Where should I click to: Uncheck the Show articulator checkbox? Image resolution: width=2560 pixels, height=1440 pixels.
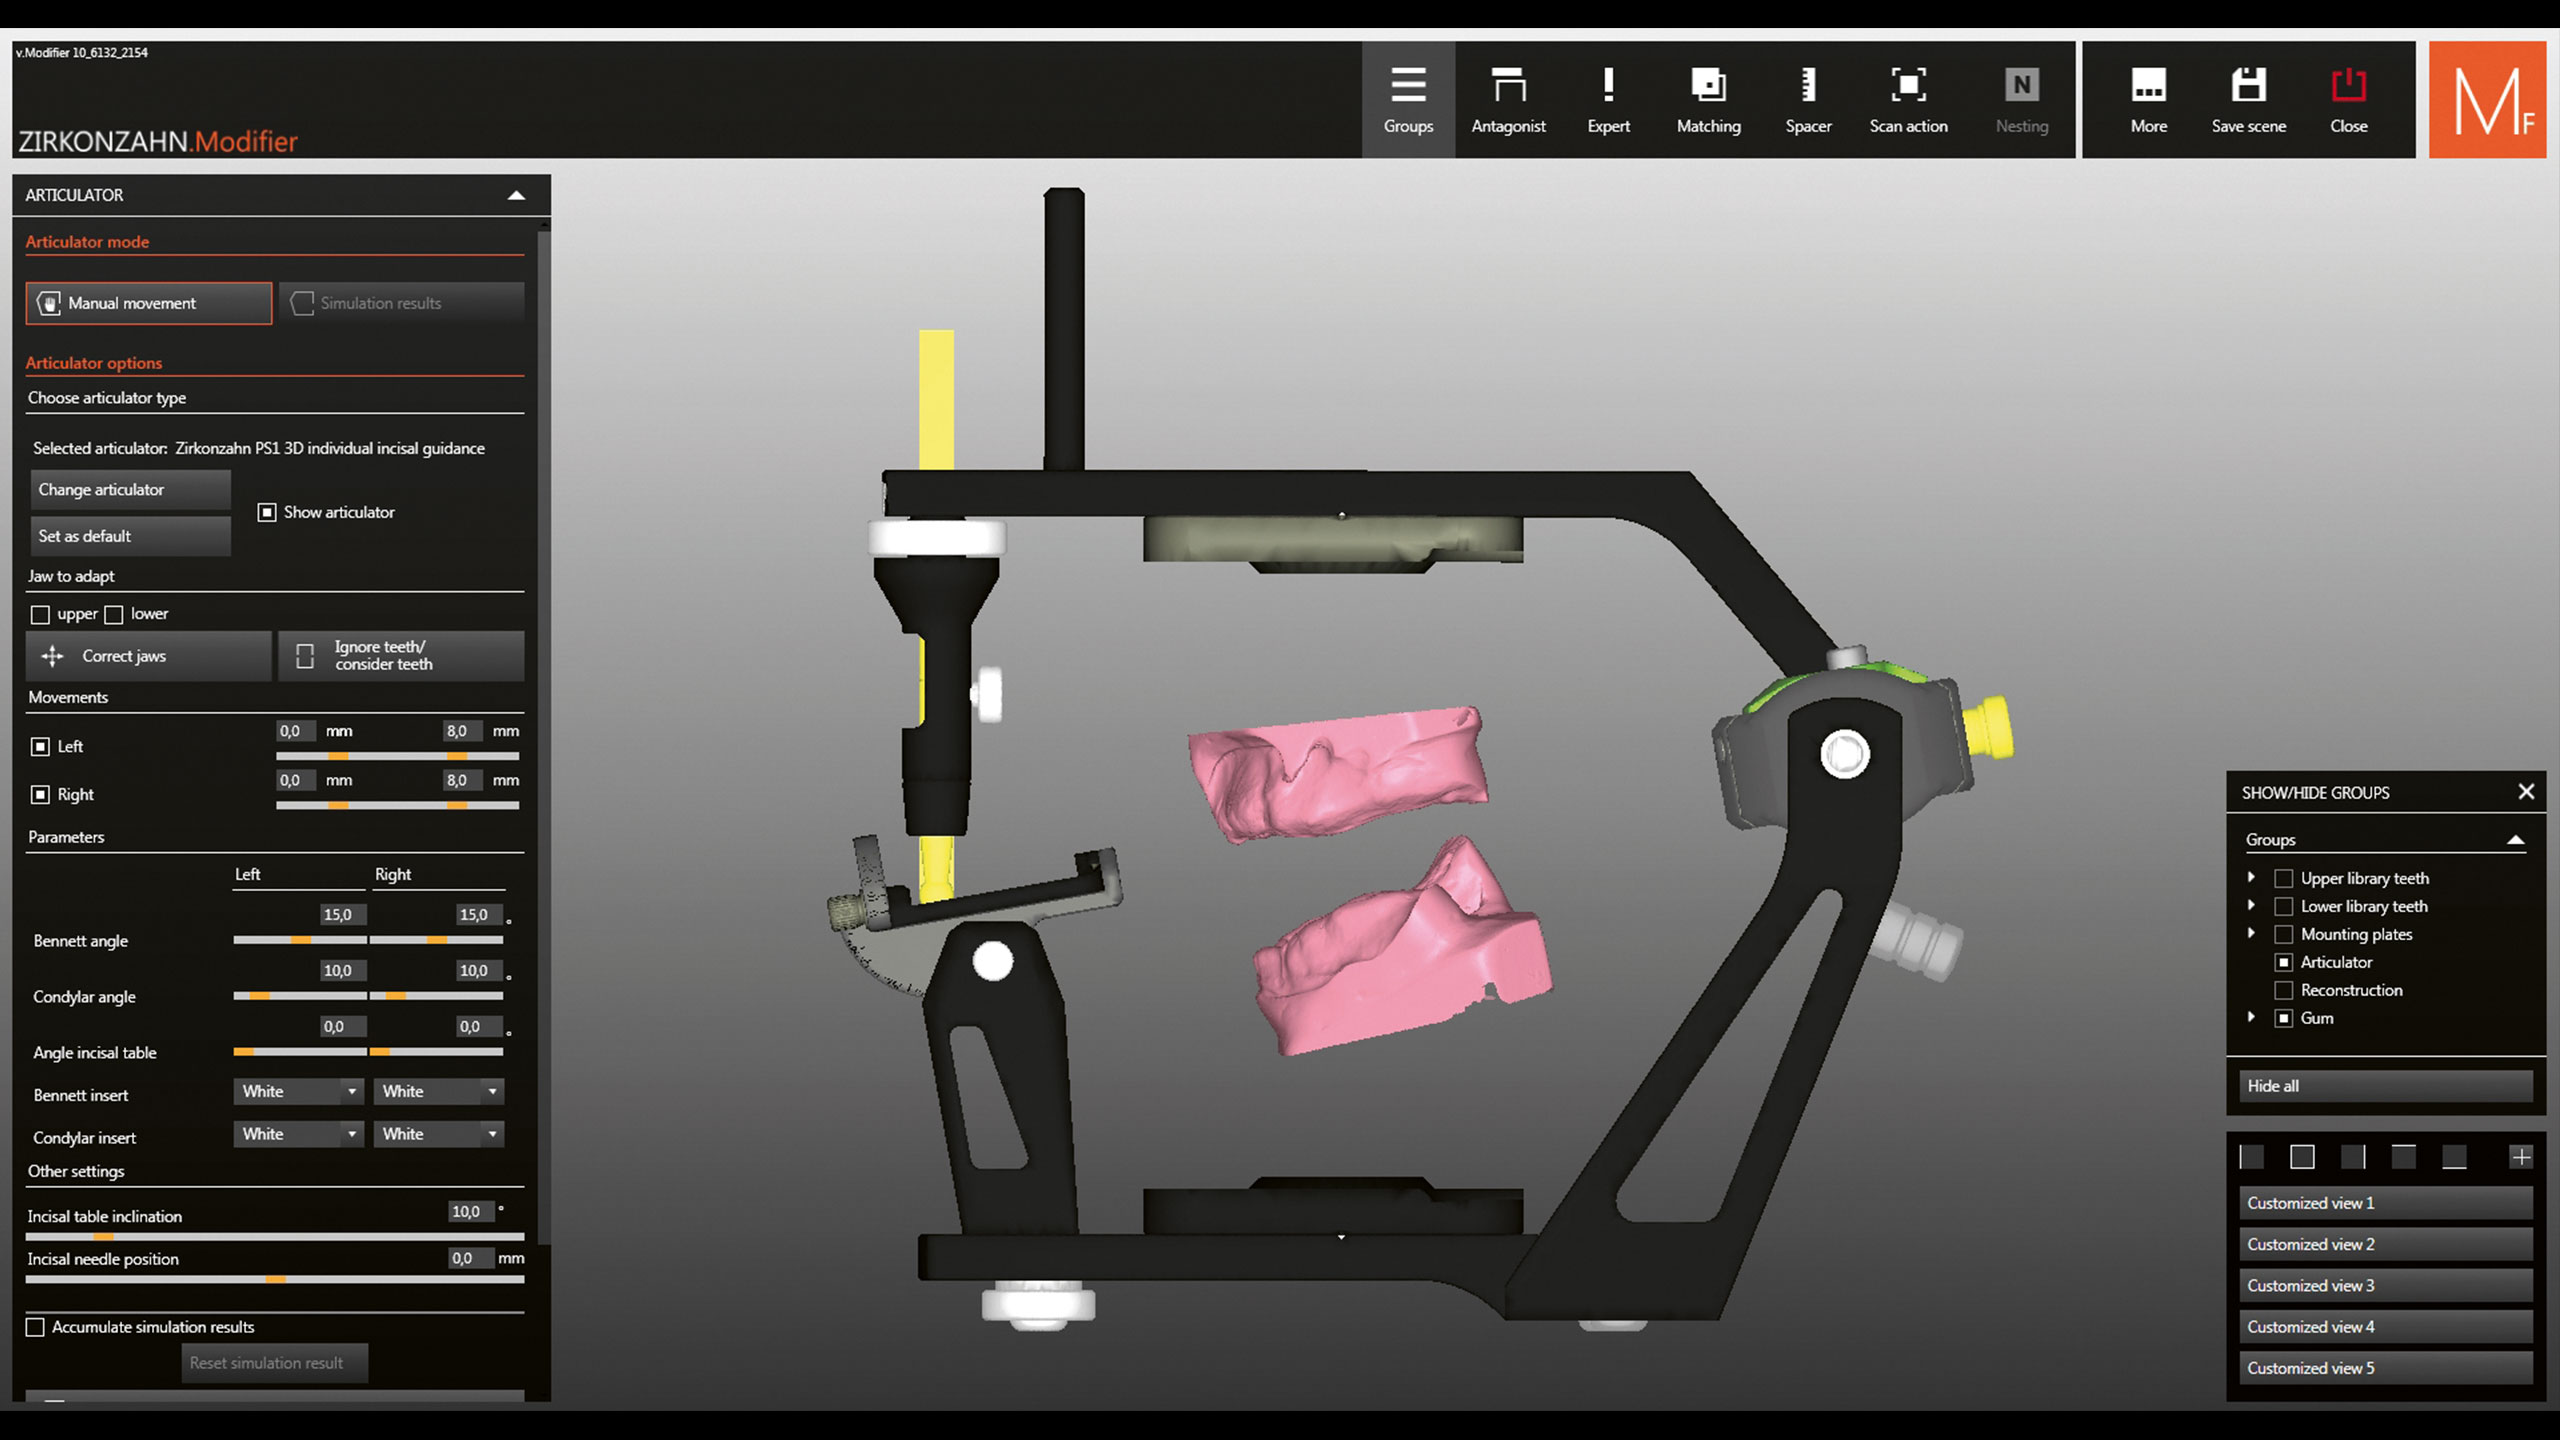tap(267, 512)
